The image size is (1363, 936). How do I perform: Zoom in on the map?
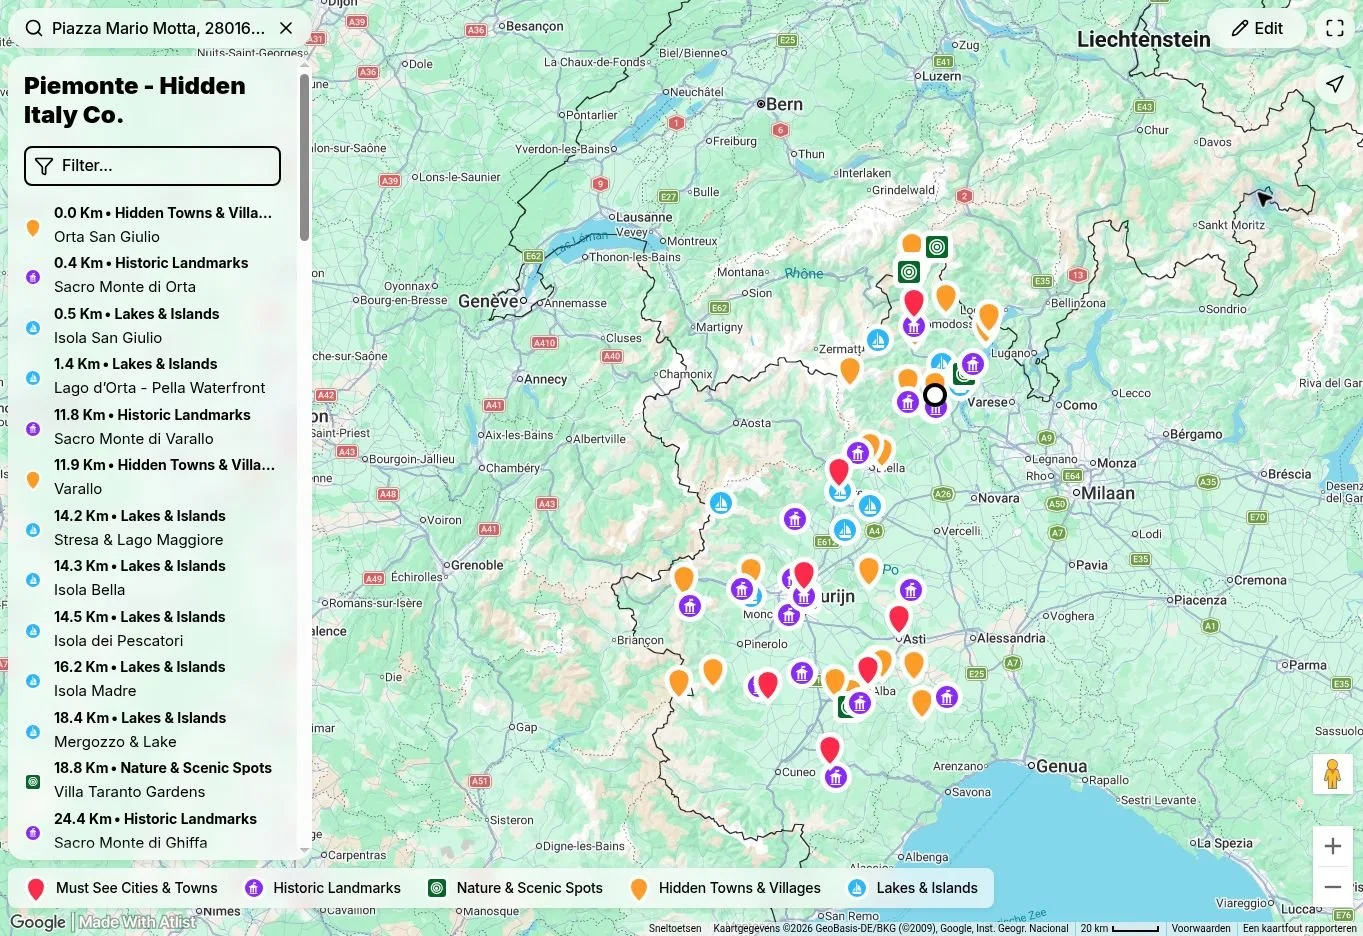pos(1333,847)
